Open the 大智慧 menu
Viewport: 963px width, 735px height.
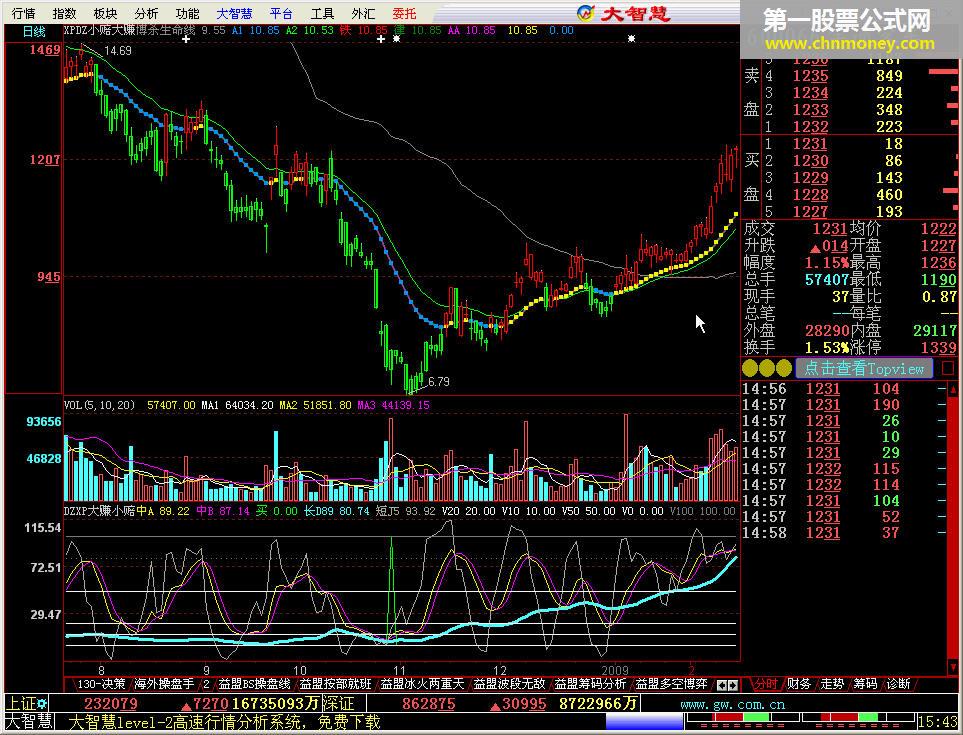[234, 13]
